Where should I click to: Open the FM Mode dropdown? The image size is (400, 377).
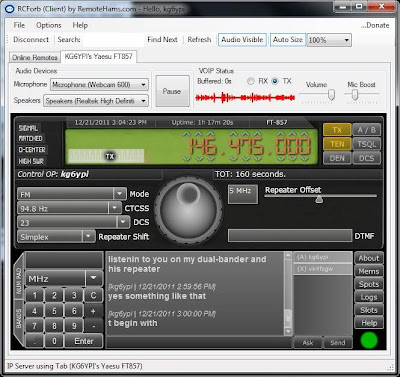click(72, 194)
